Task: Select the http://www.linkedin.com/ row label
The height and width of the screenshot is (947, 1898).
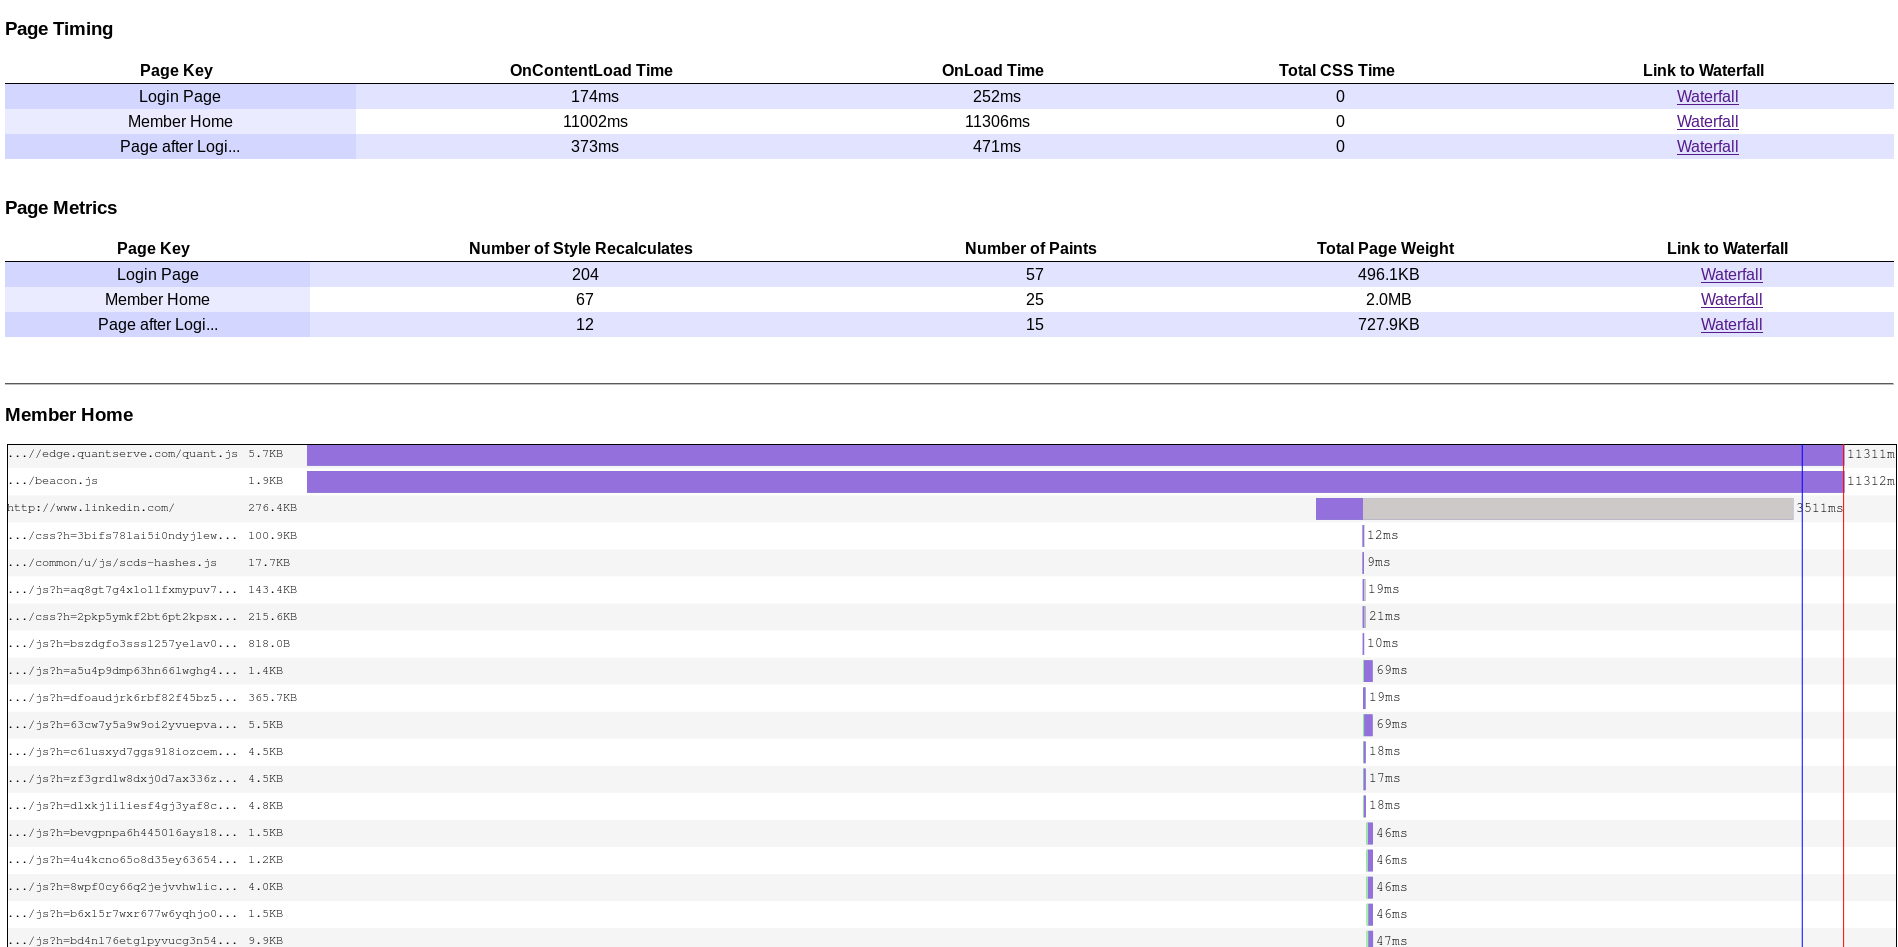Action: 91,508
